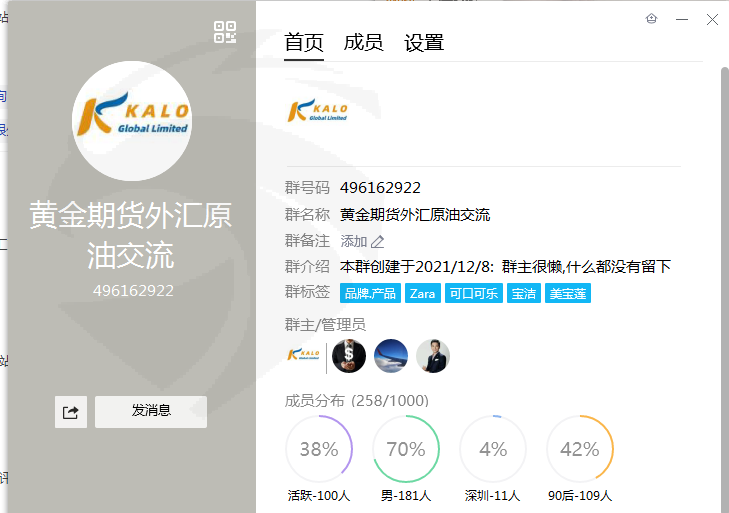729x513 pixels.
Task: Click the 42% post-90s members ring
Action: coord(580,449)
